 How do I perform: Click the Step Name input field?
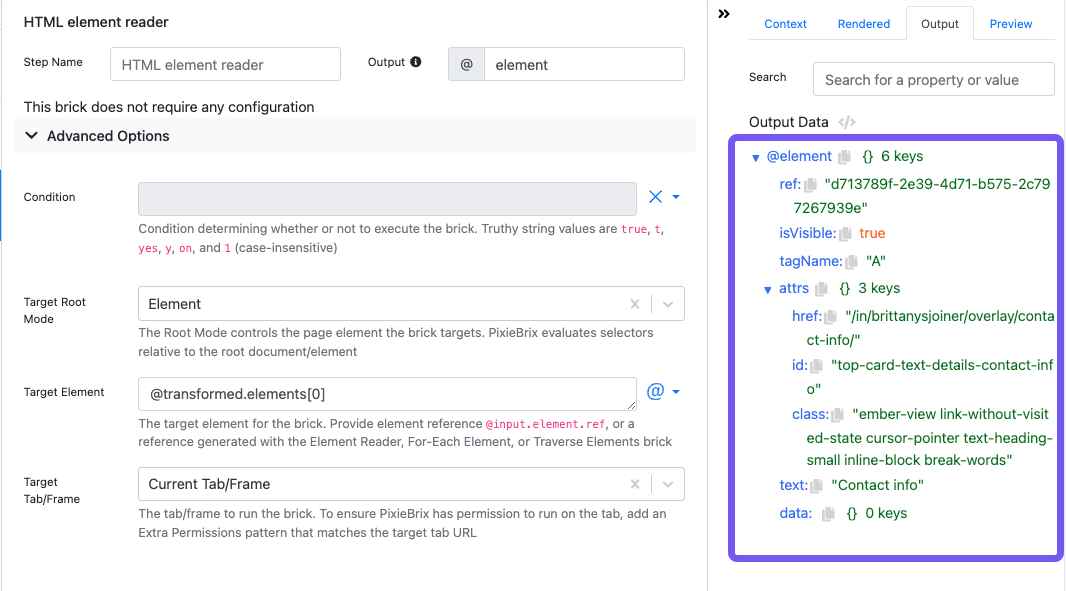(225, 65)
